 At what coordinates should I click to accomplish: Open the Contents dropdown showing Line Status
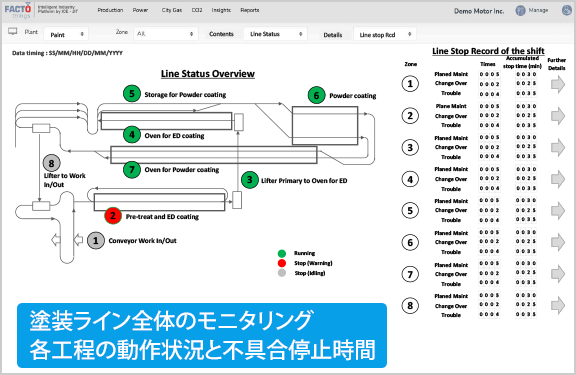pos(275,34)
